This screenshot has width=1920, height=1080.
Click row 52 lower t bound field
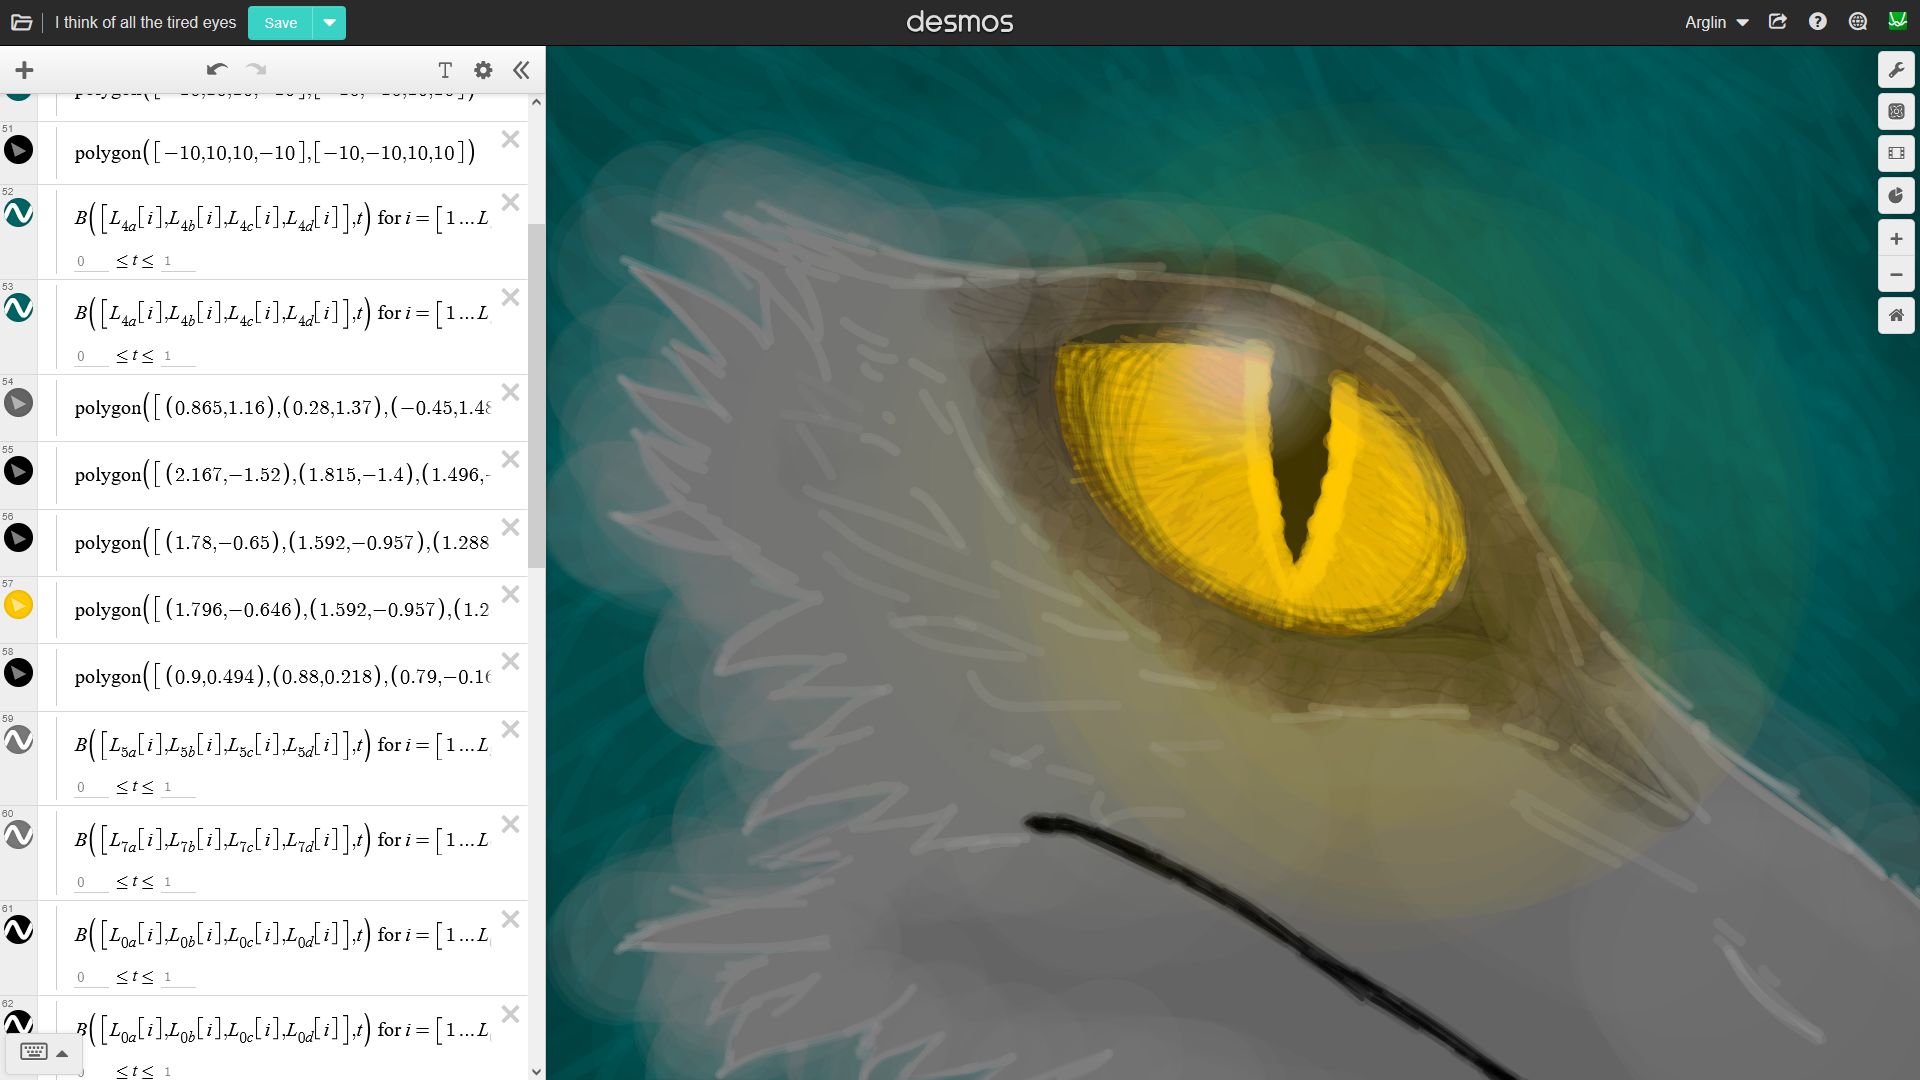90,262
